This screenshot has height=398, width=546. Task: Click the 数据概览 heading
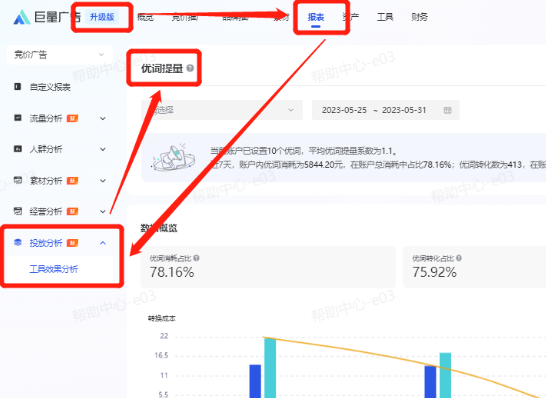[159, 228]
